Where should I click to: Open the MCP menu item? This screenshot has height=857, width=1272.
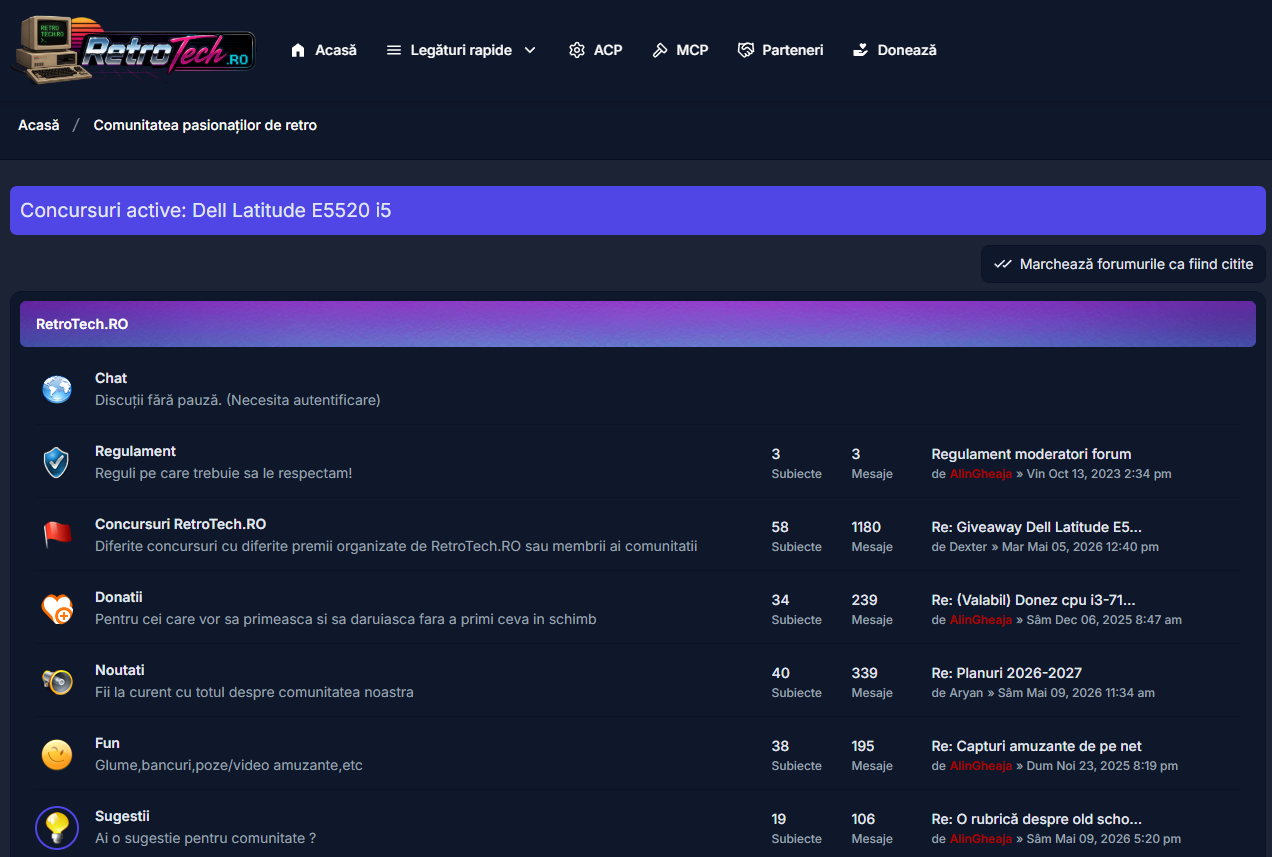[692, 50]
